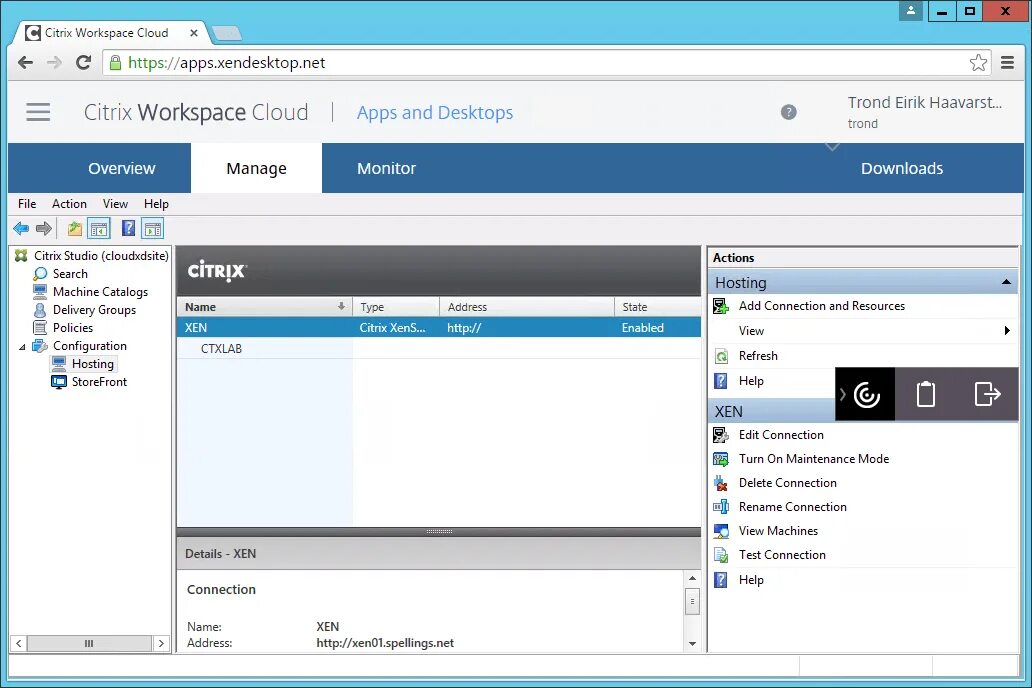Open the Help menu
This screenshot has width=1032, height=688.
click(156, 204)
